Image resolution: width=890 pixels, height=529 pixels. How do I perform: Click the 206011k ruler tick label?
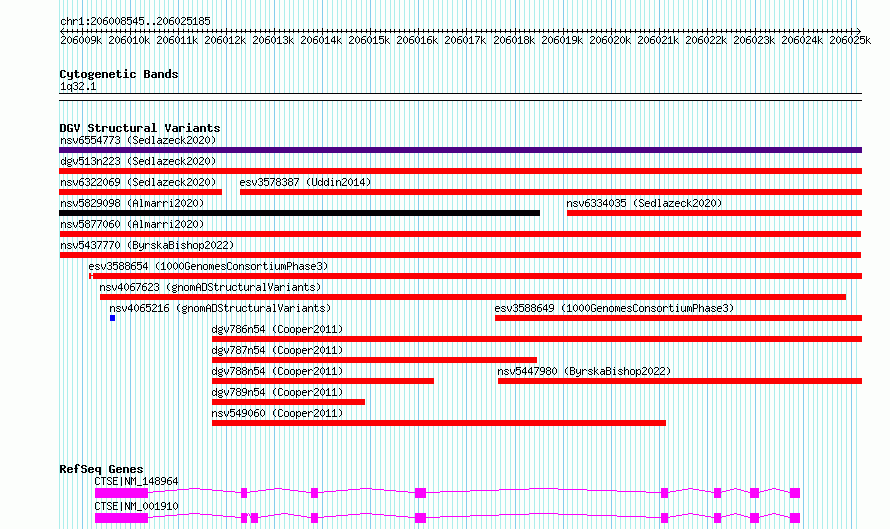pos(177,40)
